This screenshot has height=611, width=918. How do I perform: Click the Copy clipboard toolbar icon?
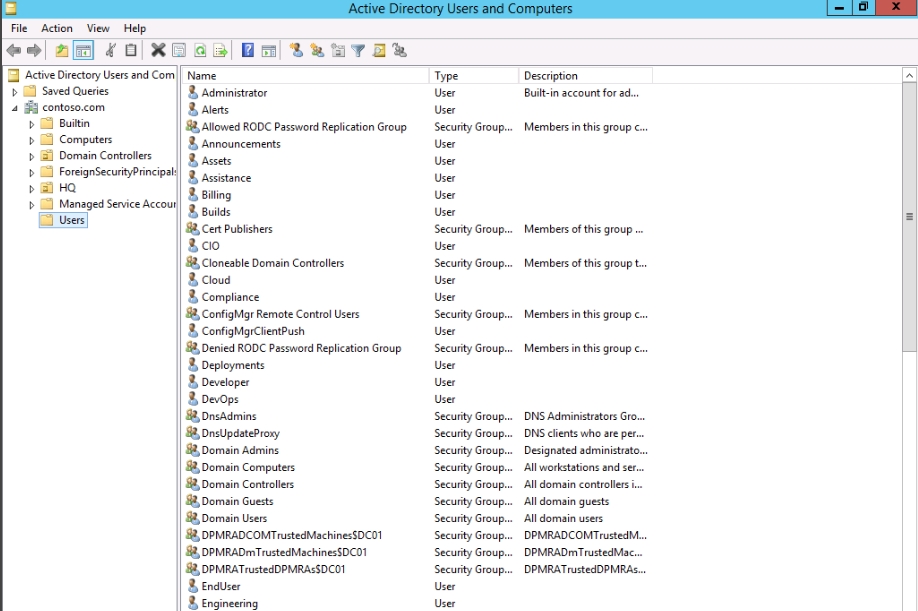point(131,51)
